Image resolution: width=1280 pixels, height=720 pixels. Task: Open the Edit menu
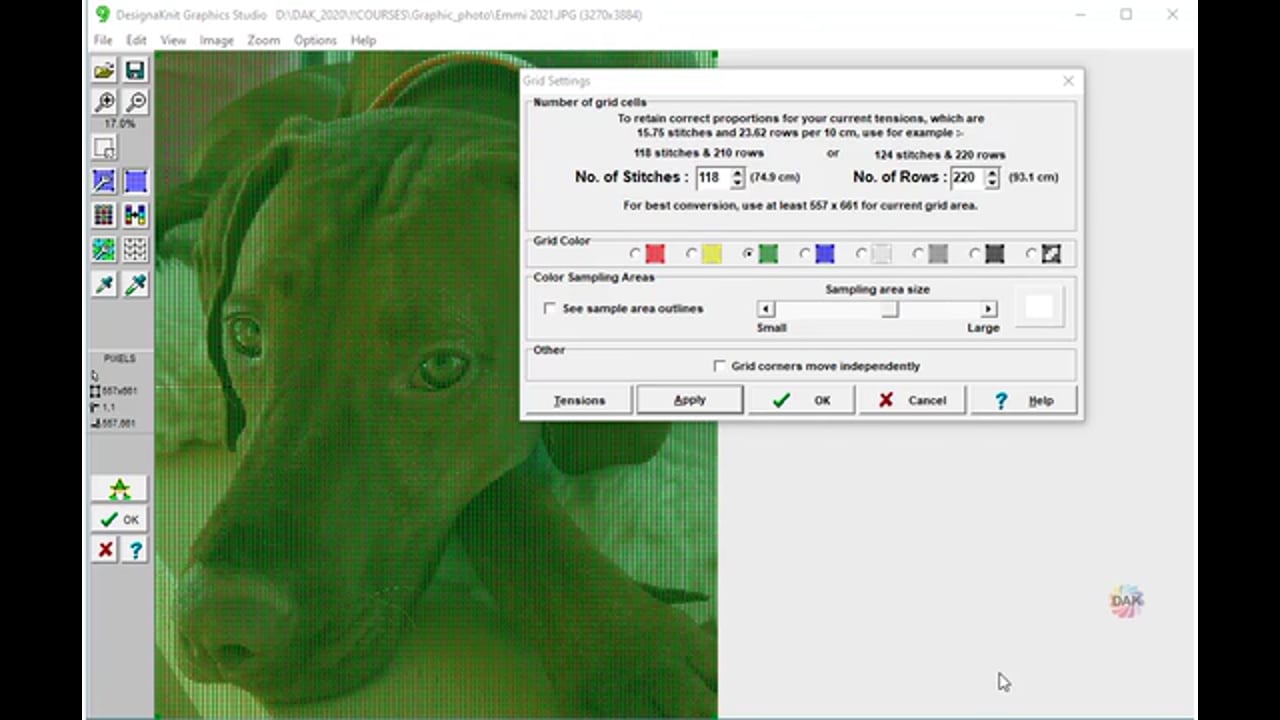(x=136, y=40)
